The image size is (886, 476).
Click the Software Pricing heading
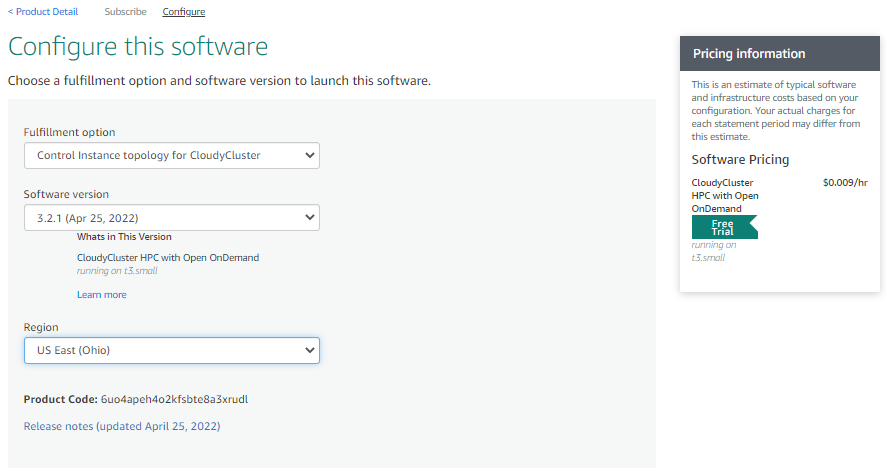(740, 159)
